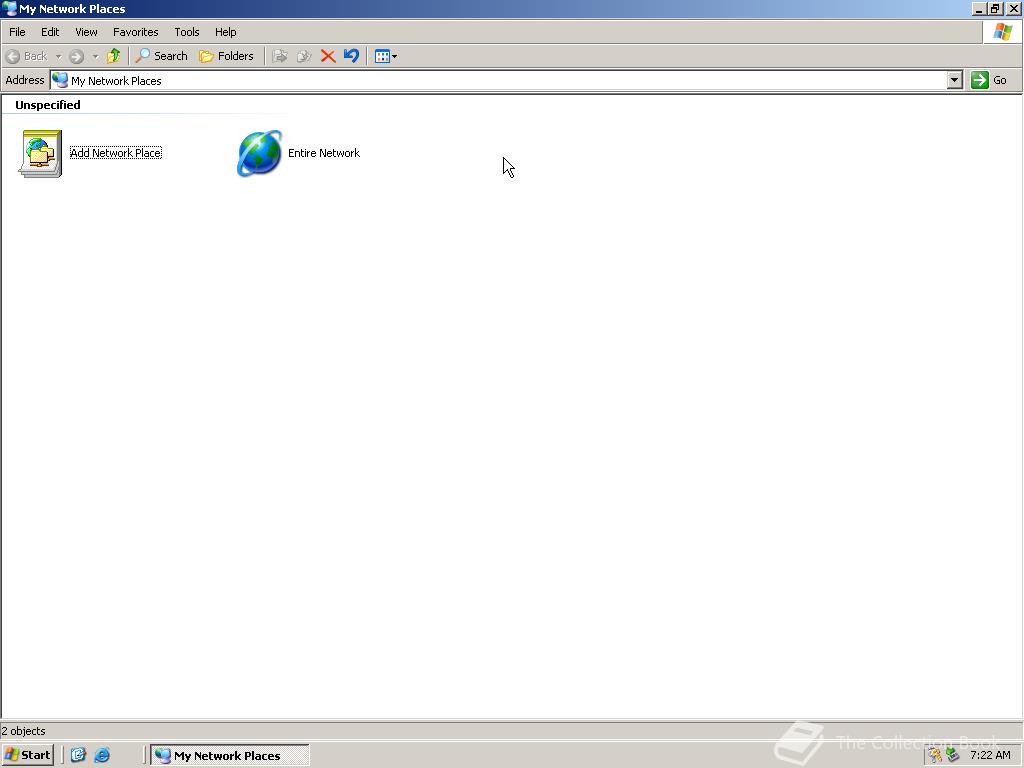This screenshot has height=768, width=1024.
Task: Expand the address bar dropdown arrow
Action: coord(955,80)
